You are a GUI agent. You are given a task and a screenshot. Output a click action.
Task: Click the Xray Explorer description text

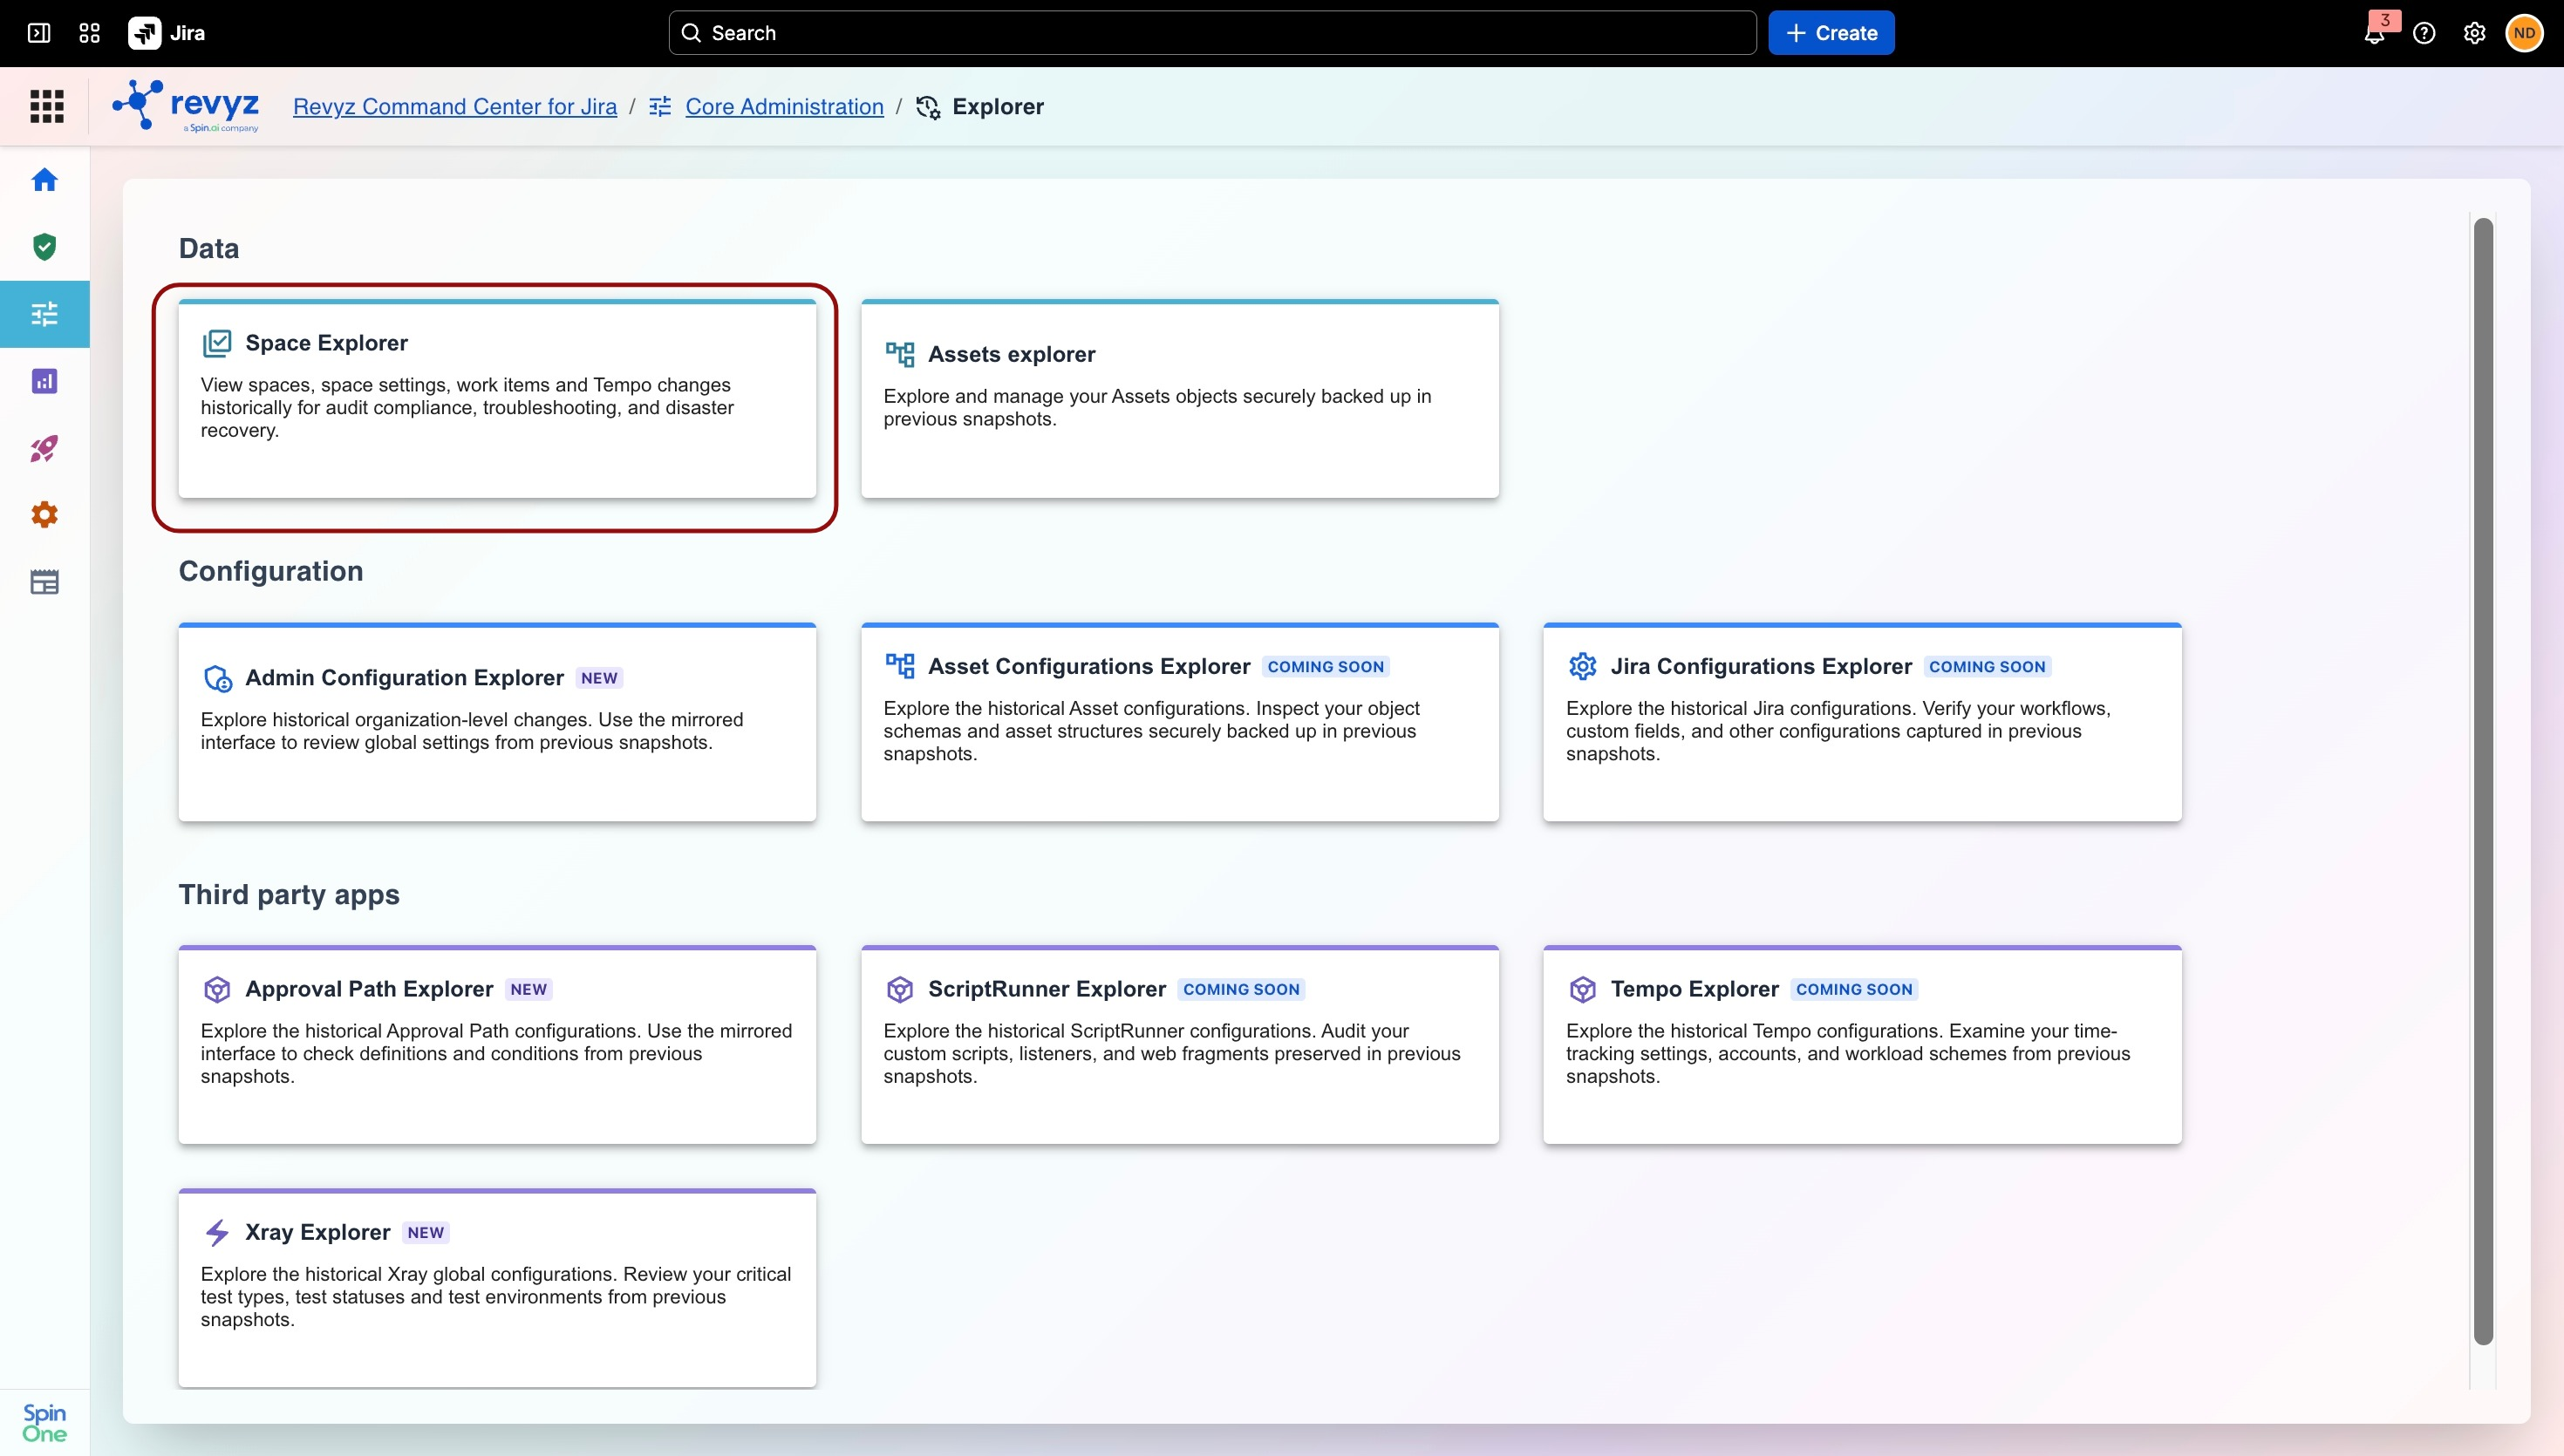click(x=496, y=1297)
